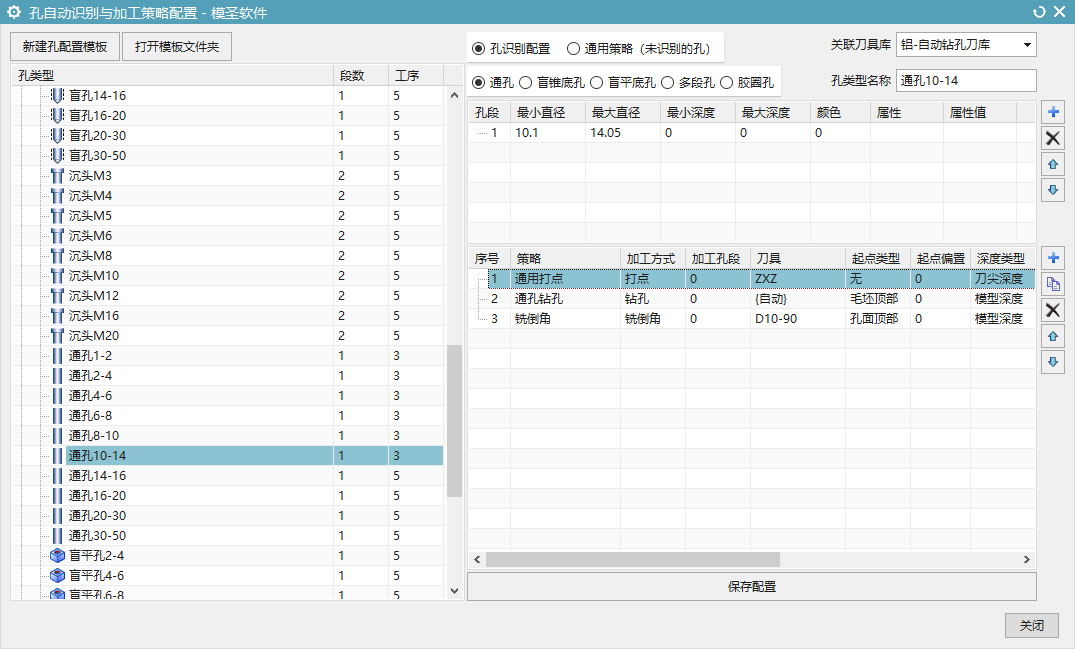Click the countersink icon of 沉头M16
Viewport: 1075px width, 649px height.
pyautogui.click(x=58, y=315)
